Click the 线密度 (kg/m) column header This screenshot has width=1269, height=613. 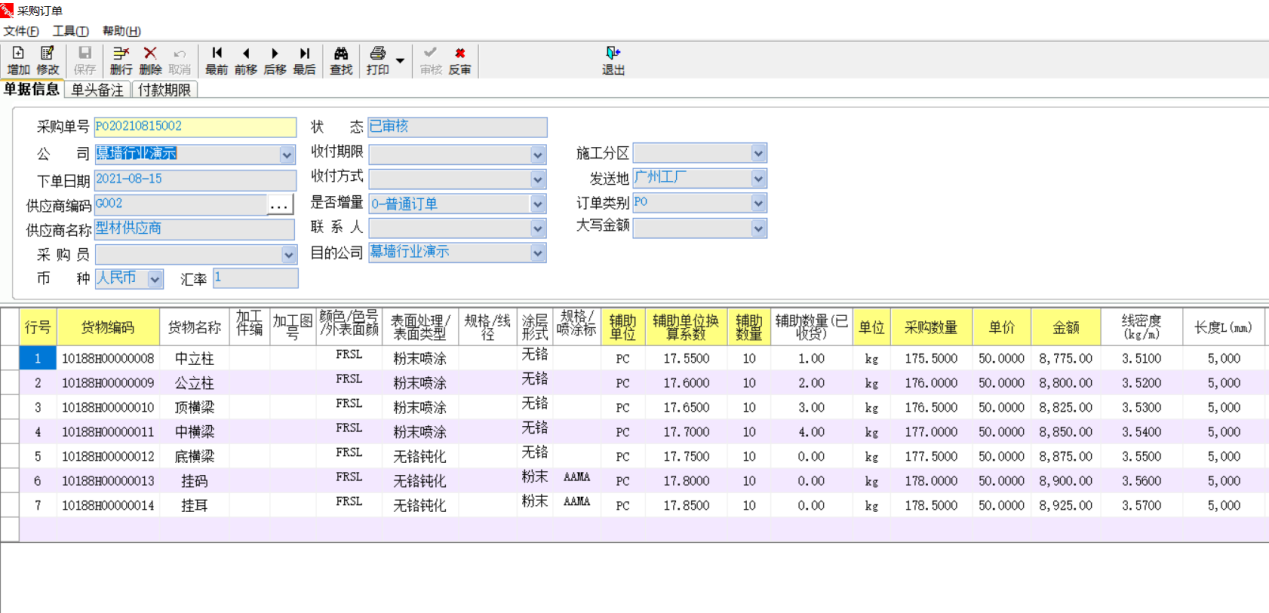tap(1141, 327)
